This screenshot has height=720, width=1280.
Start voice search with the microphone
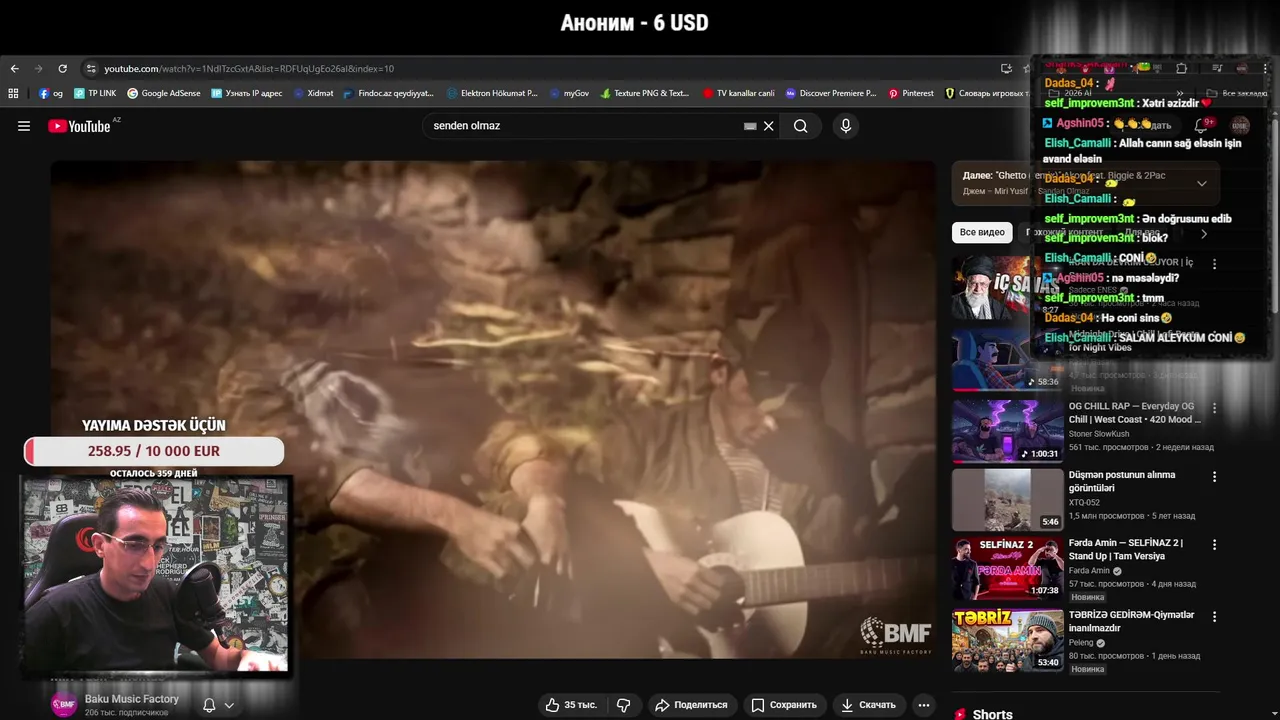coord(846,126)
